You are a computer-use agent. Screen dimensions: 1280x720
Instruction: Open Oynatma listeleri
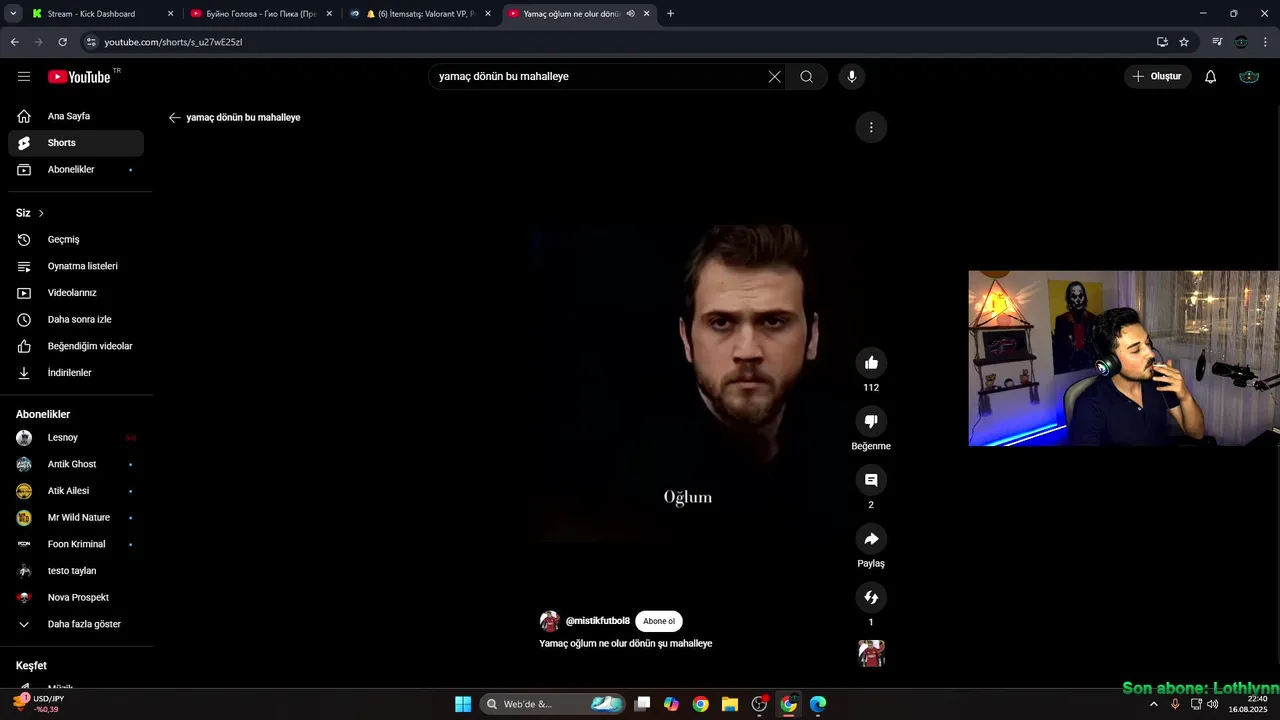tap(76, 266)
